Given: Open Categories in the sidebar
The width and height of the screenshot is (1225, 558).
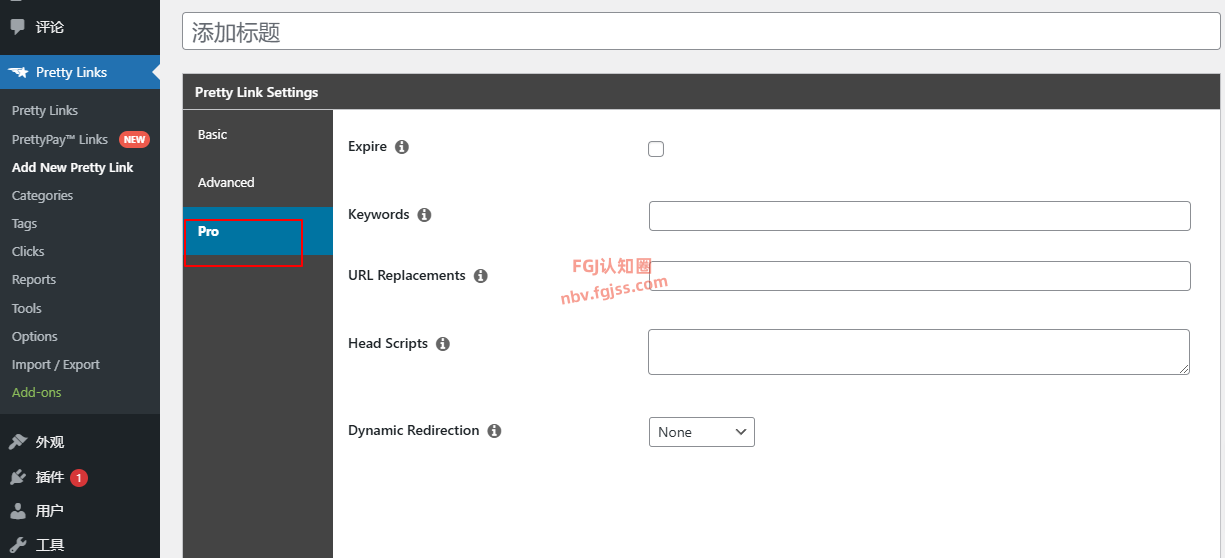Looking at the screenshot, I should click(43, 195).
